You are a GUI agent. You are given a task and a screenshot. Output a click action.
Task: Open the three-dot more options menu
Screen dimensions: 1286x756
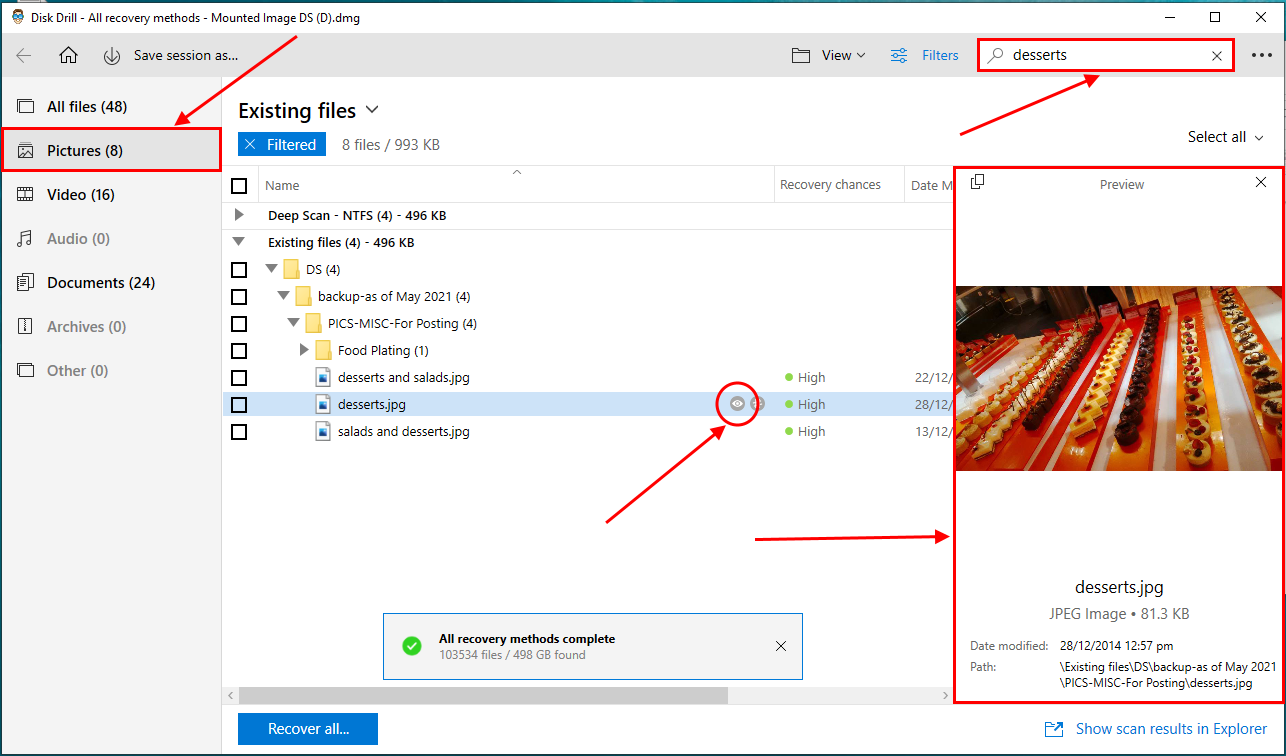tap(1262, 56)
